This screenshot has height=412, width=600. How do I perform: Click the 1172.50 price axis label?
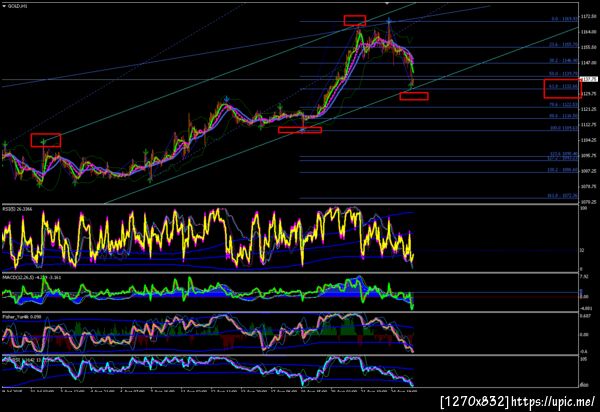(589, 16)
